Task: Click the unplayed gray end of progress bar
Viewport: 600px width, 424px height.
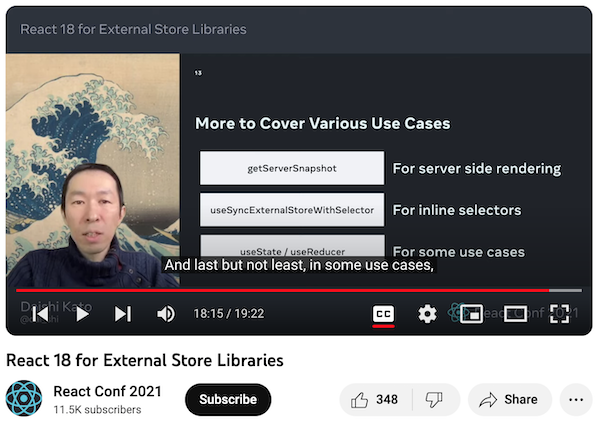Action: tap(566, 290)
